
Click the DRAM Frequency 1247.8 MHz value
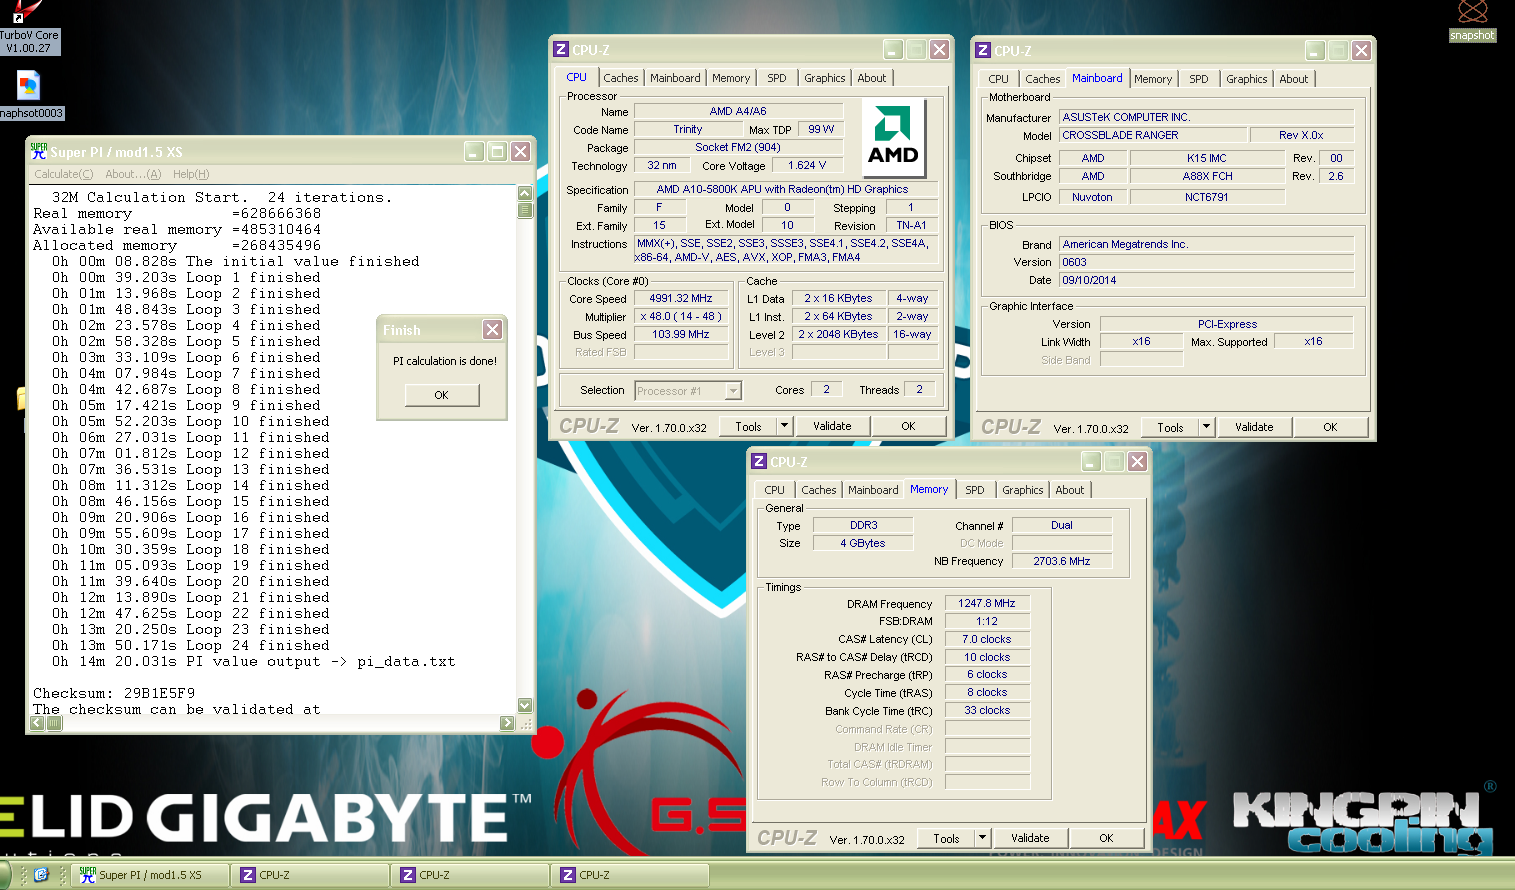pos(987,603)
